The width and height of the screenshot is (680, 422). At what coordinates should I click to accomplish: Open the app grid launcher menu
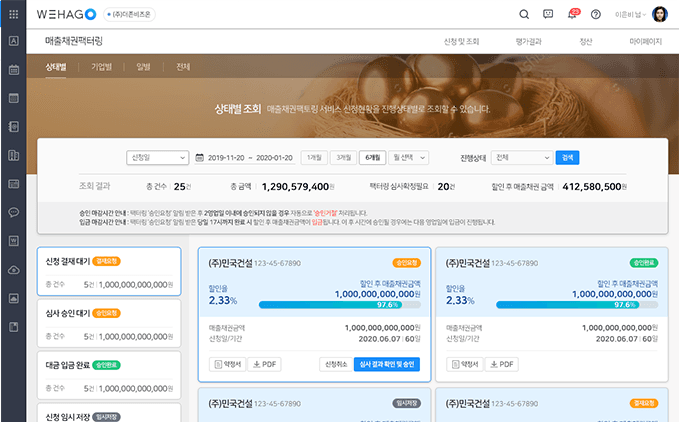[13, 14]
